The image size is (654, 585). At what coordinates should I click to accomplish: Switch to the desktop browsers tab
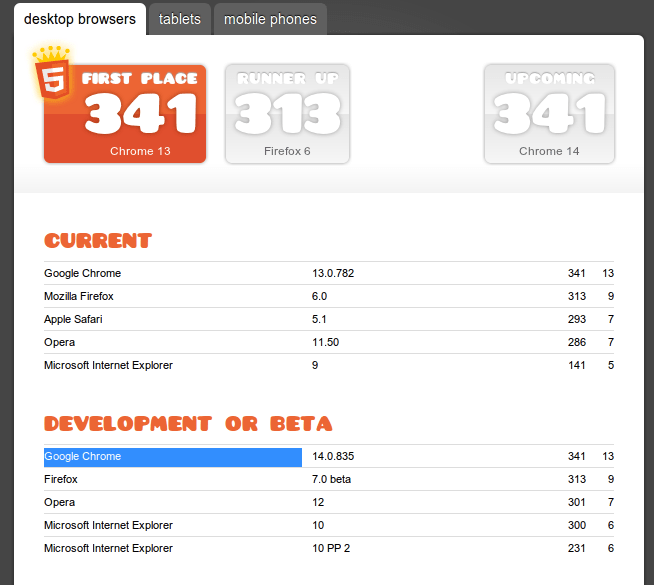[80, 19]
